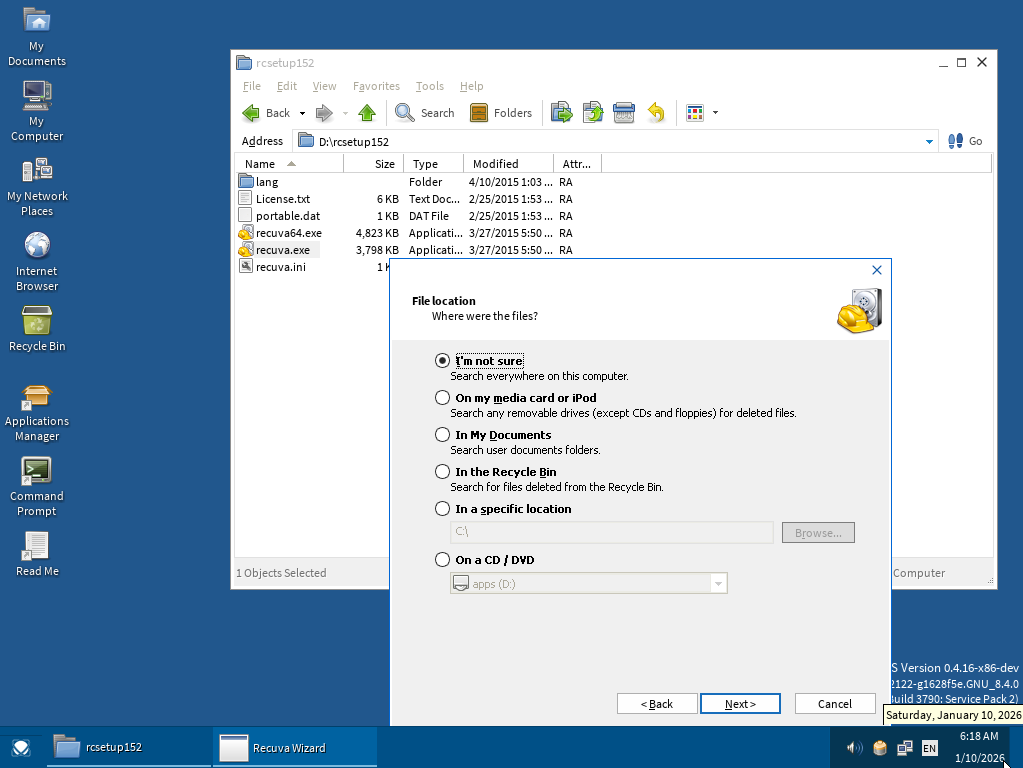Click Cancel in Recuva Wizard
The image size is (1023, 768).
tap(834, 704)
